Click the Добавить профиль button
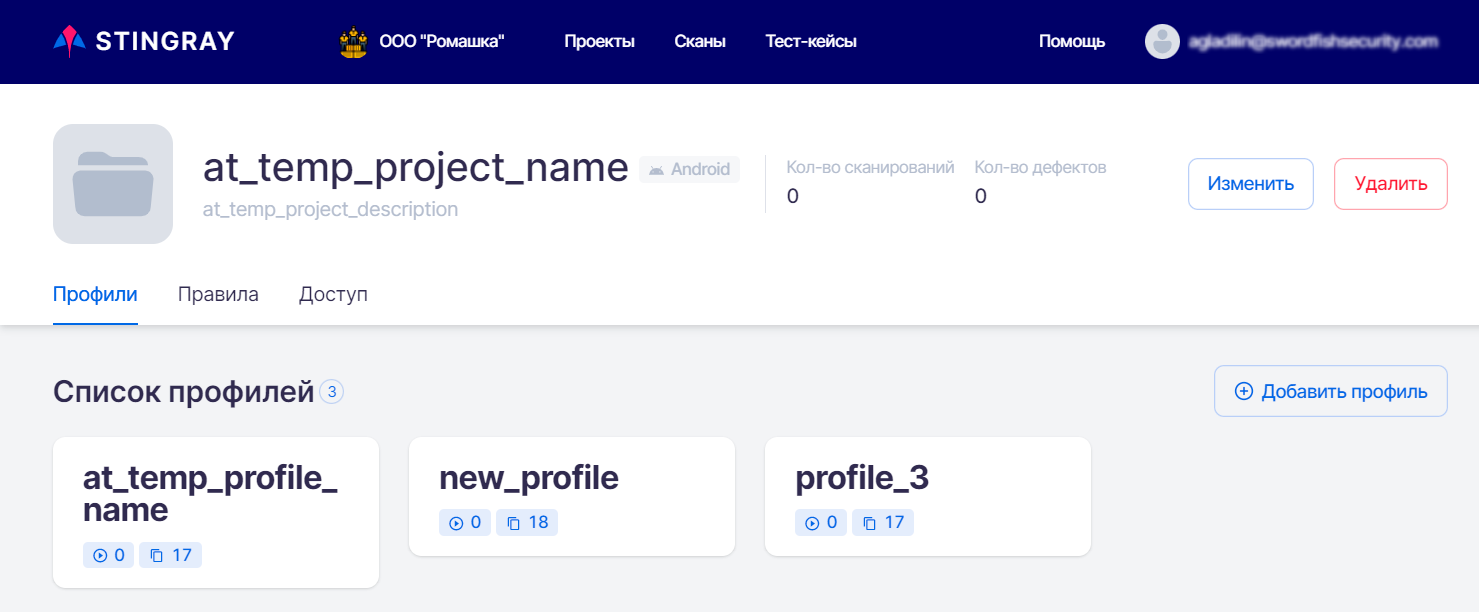The image size is (1479, 612). pos(1330,391)
